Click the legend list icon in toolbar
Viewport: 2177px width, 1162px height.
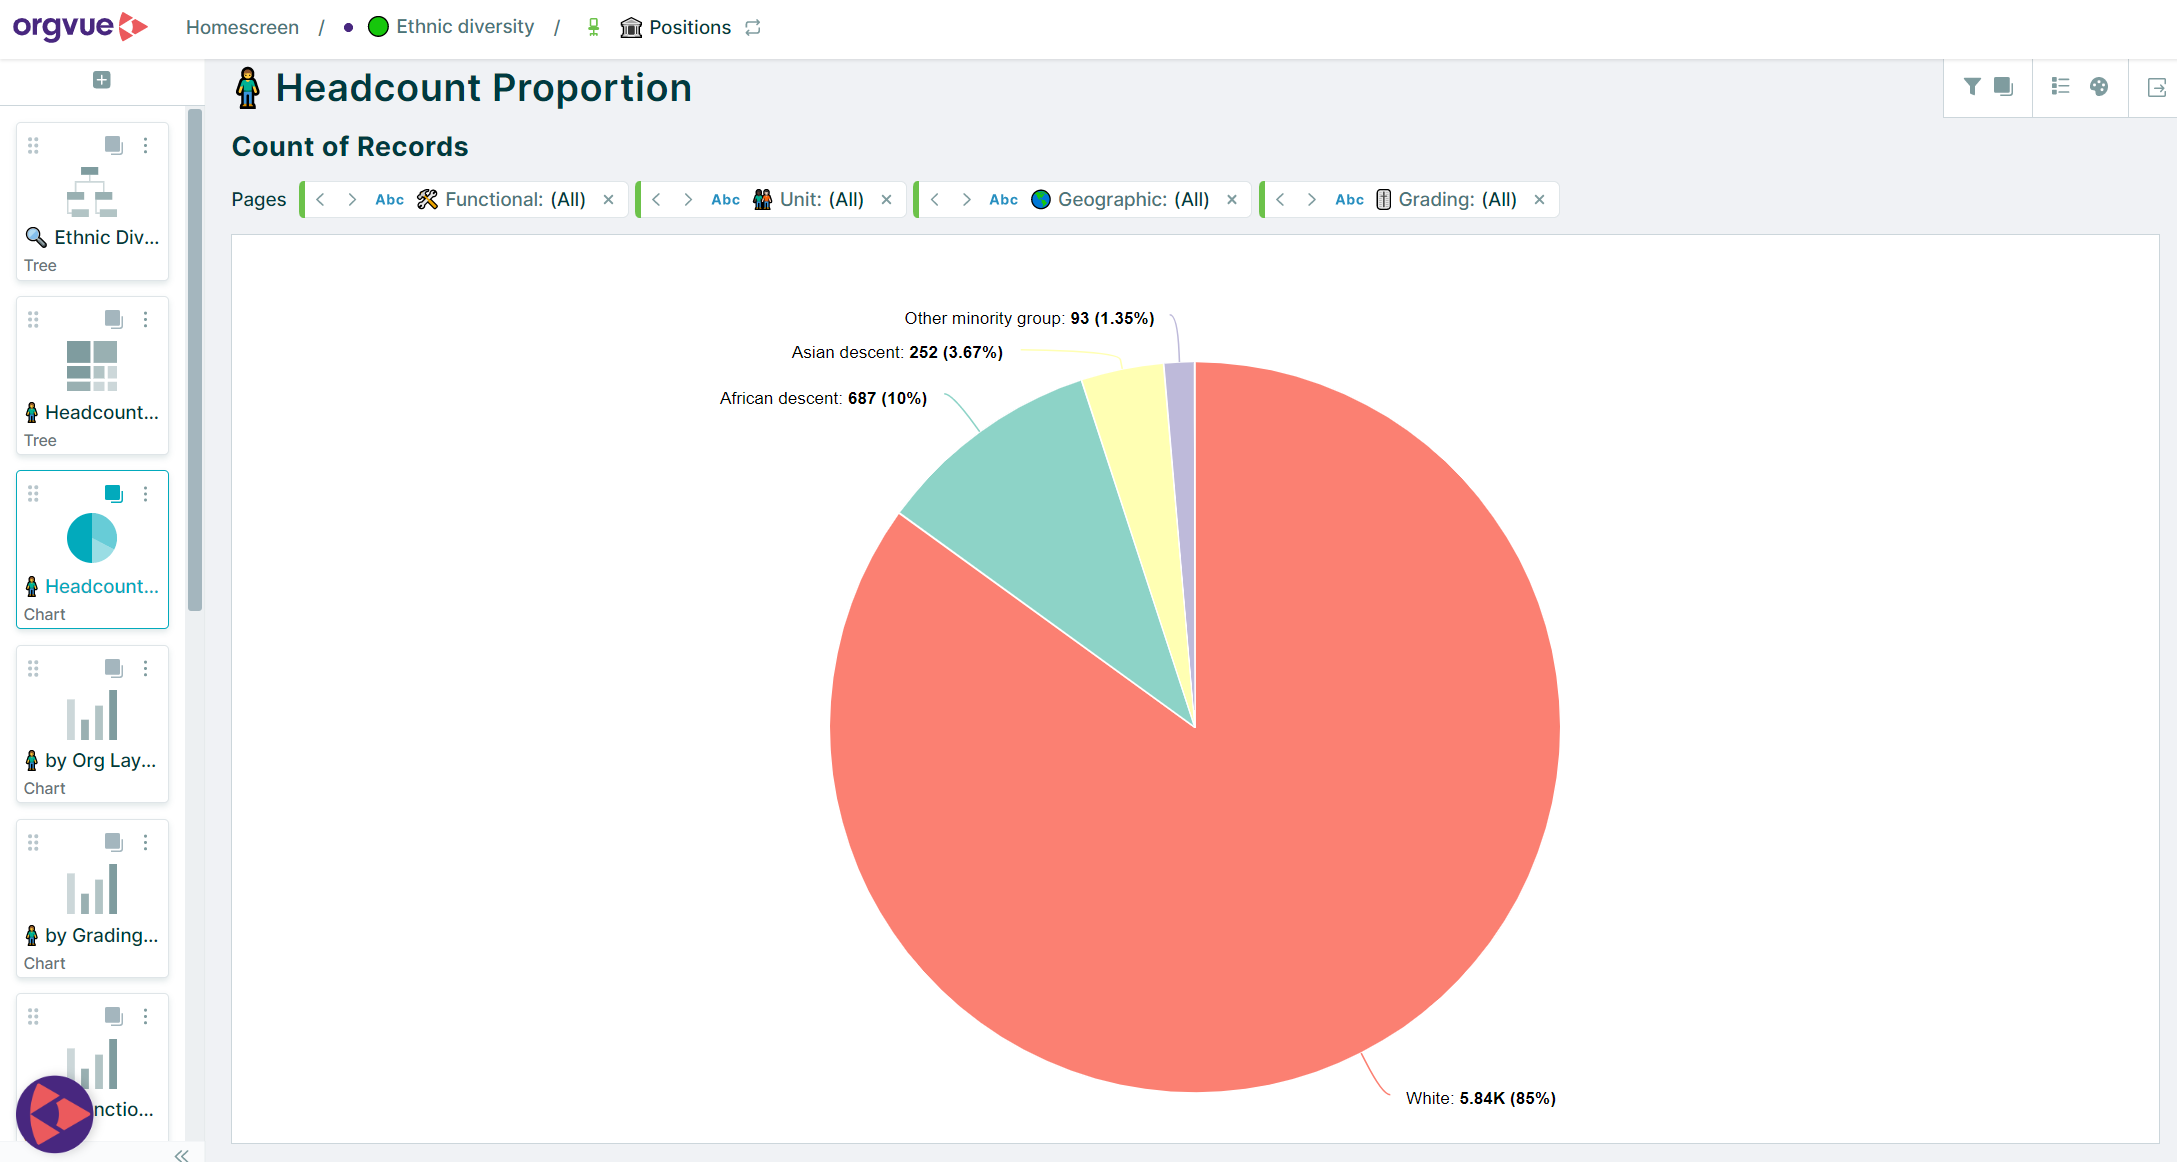click(2060, 87)
